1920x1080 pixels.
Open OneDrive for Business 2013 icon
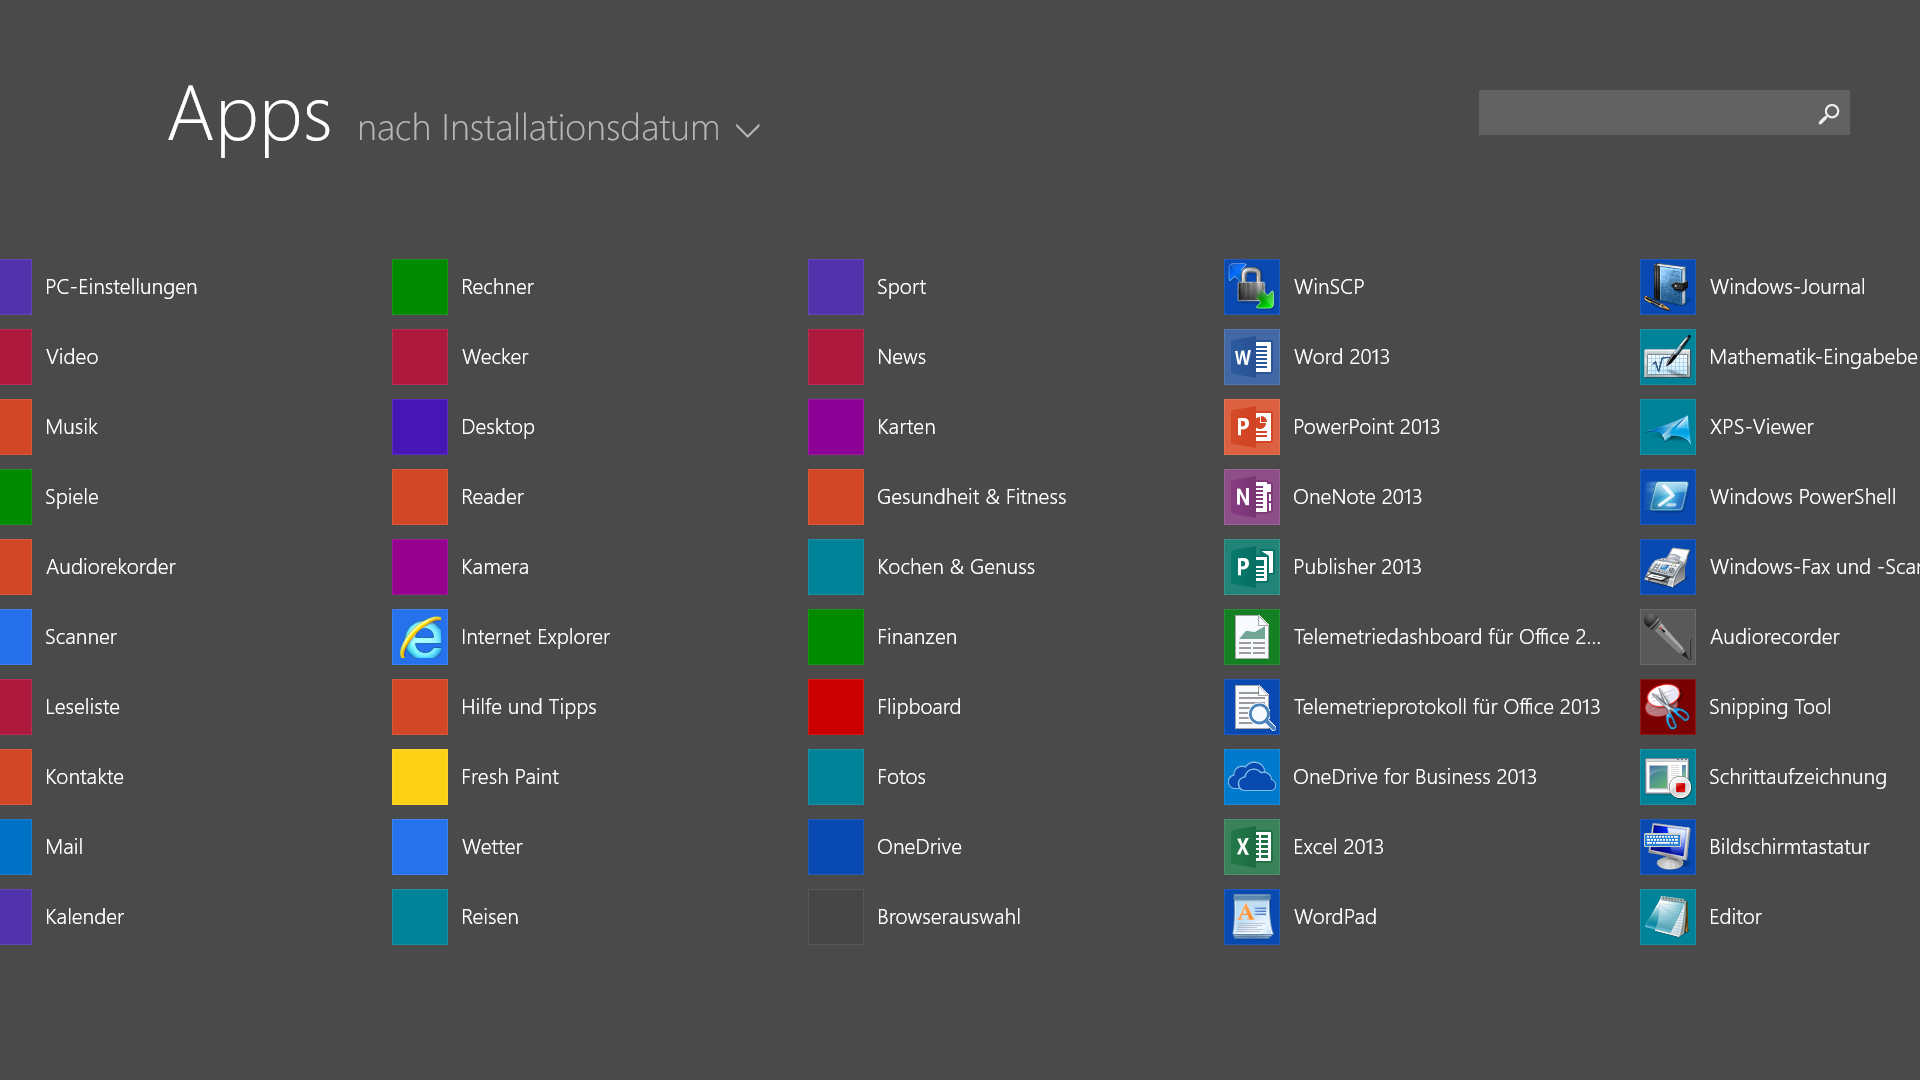tap(1251, 777)
